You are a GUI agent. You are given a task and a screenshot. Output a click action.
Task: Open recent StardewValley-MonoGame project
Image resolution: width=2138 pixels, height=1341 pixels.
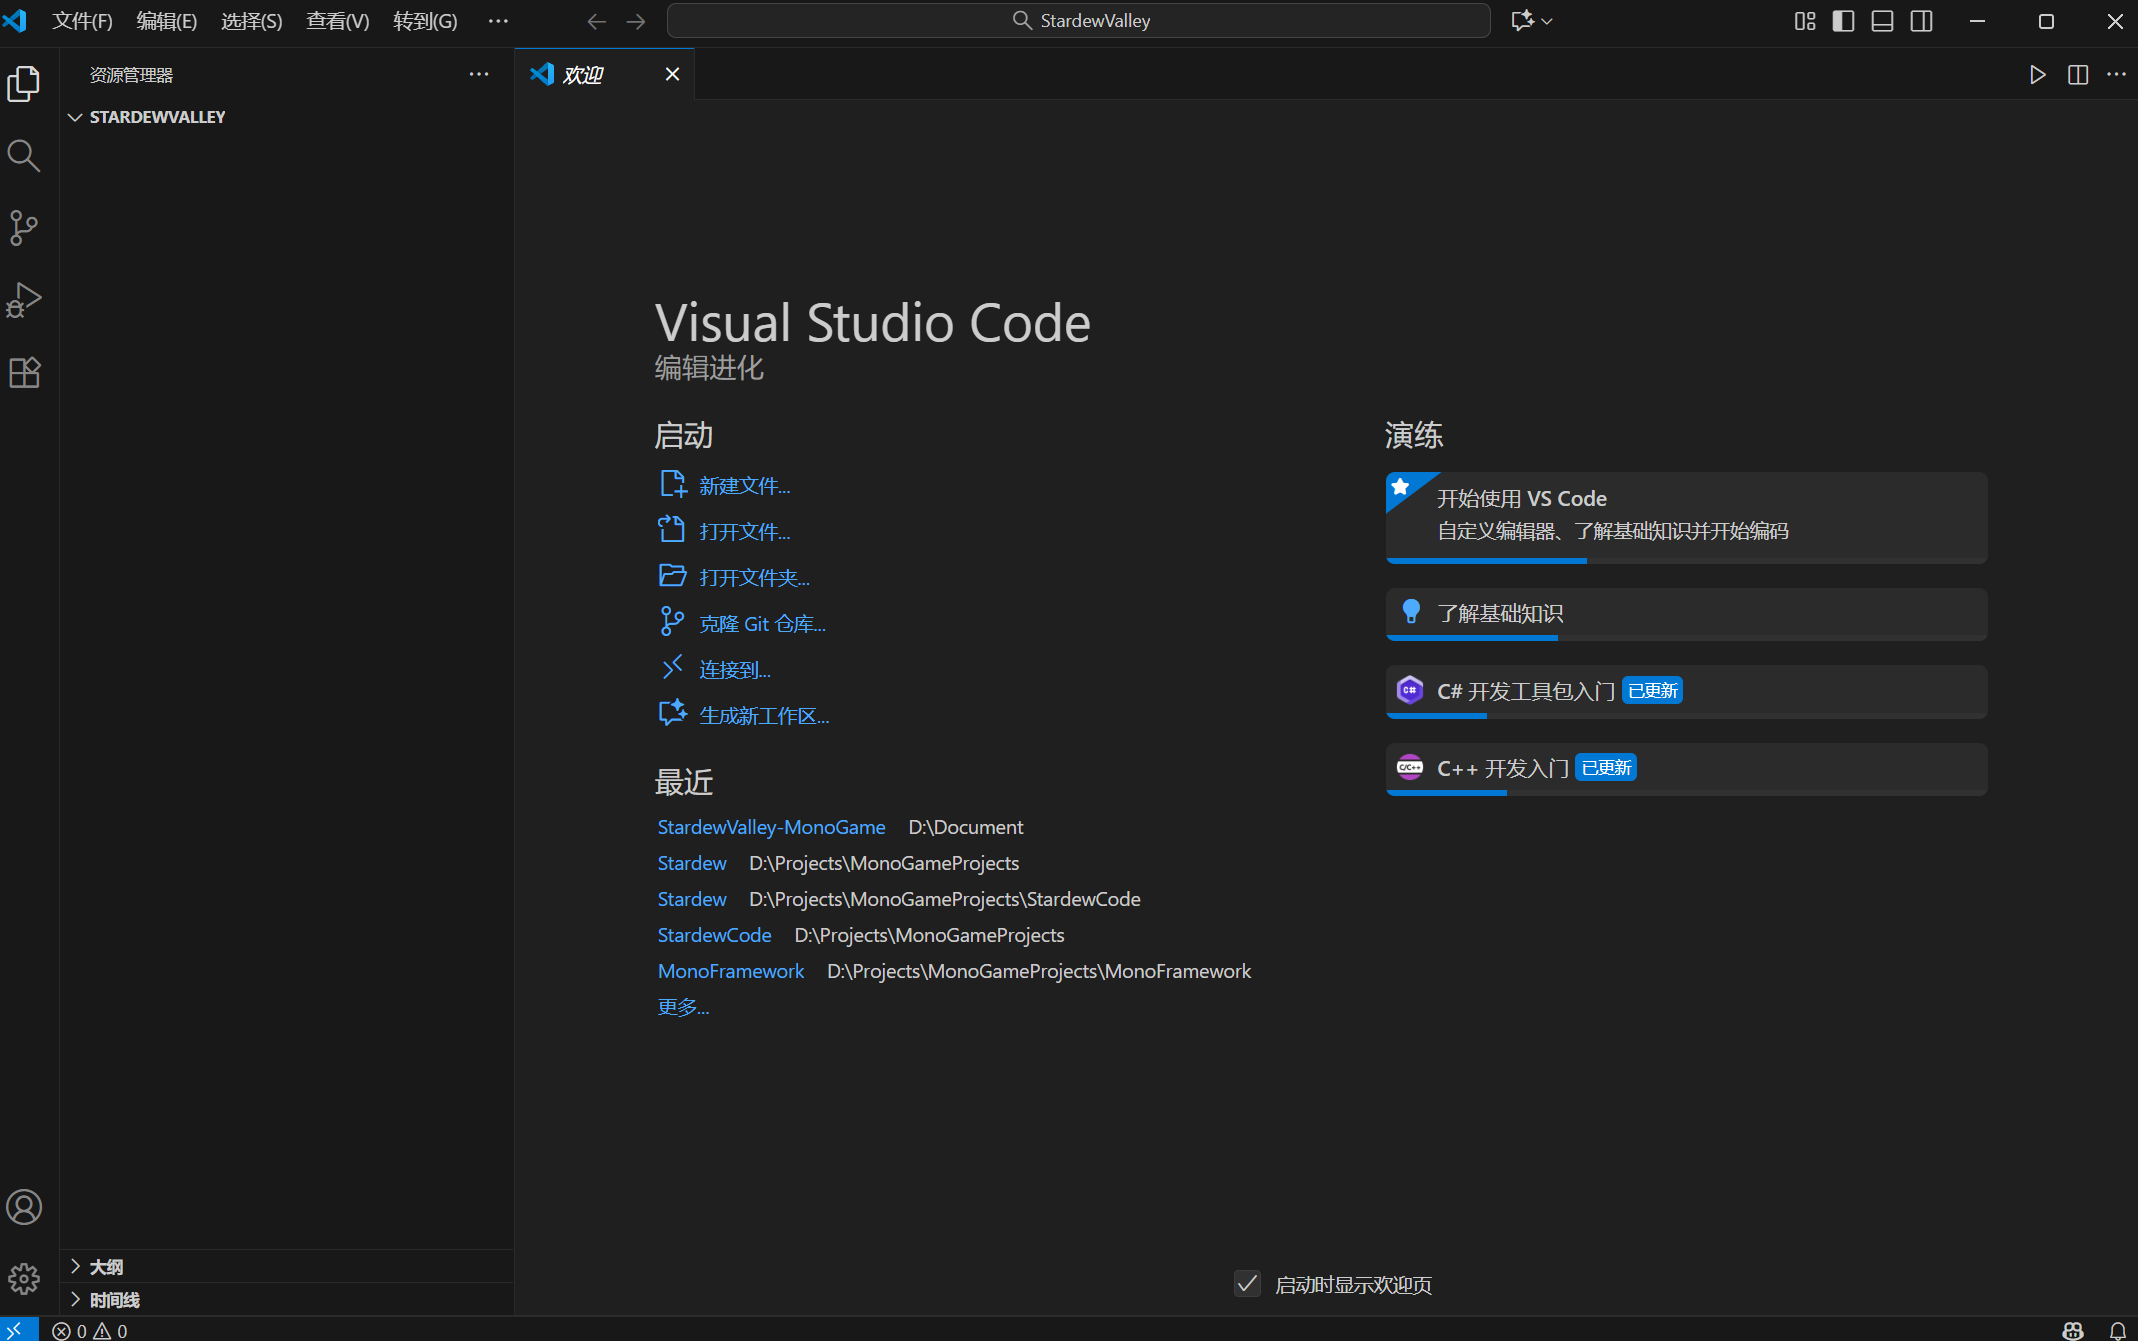point(771,827)
